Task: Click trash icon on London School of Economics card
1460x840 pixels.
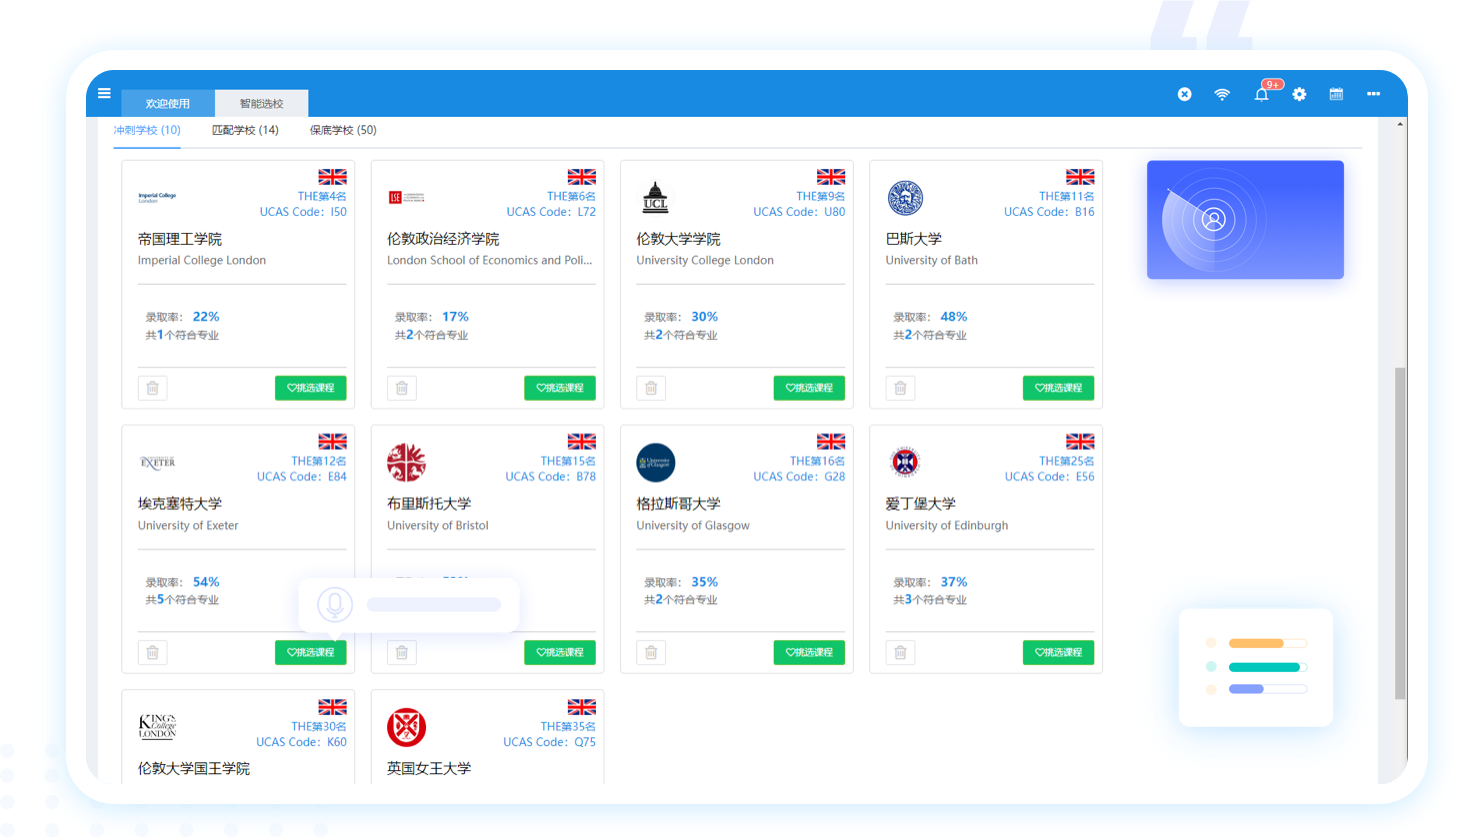Action: tap(402, 388)
